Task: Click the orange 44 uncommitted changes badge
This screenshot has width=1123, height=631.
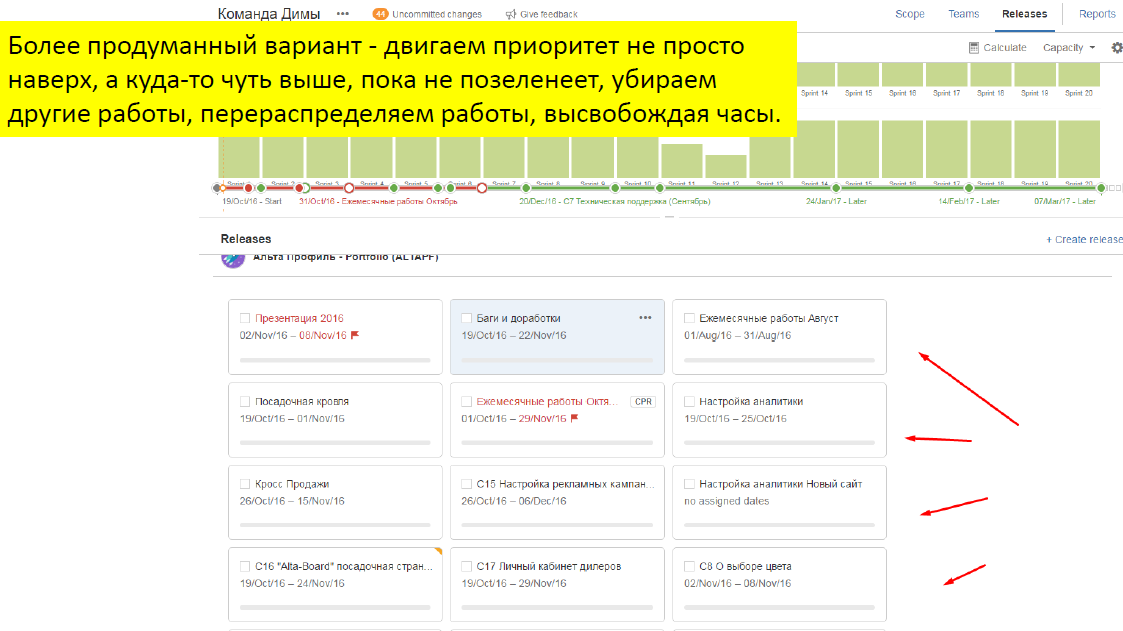Action: [381, 14]
